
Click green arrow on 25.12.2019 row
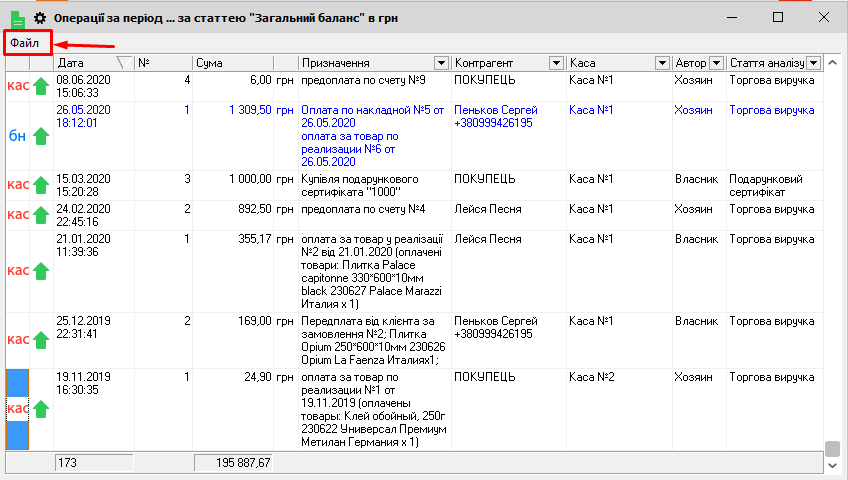point(41,340)
